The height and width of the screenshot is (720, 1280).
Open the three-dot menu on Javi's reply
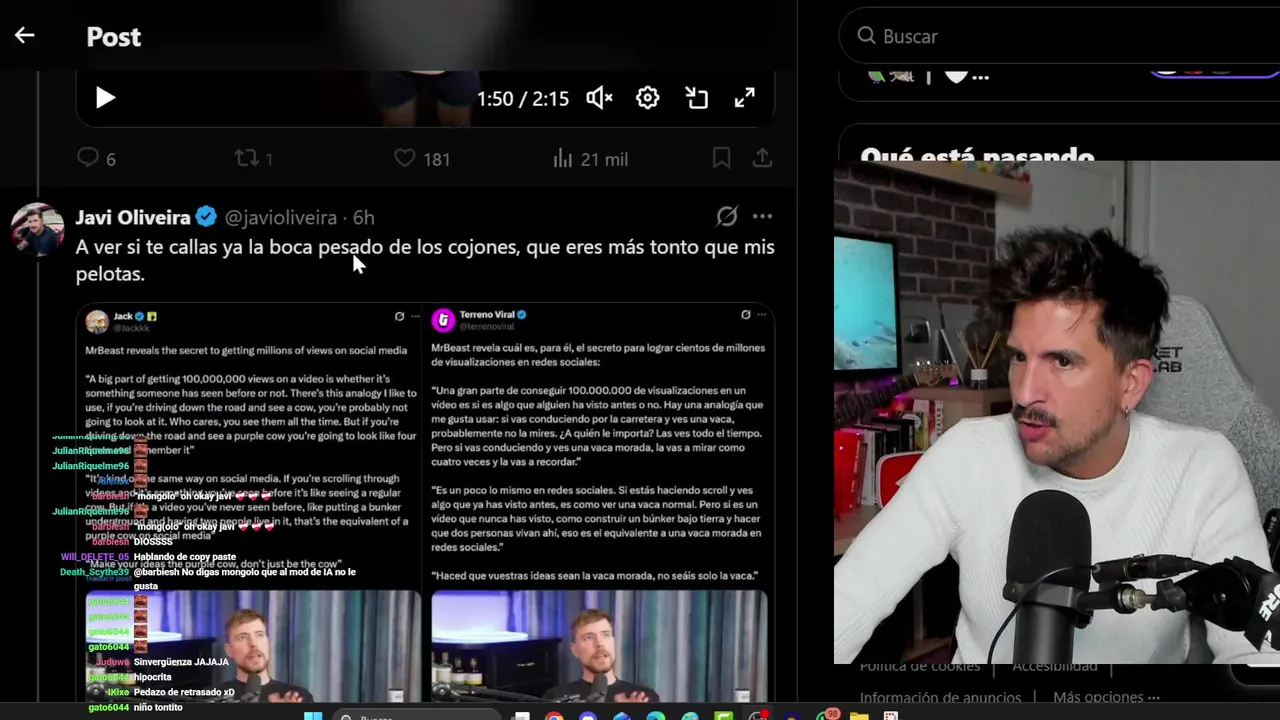(762, 216)
